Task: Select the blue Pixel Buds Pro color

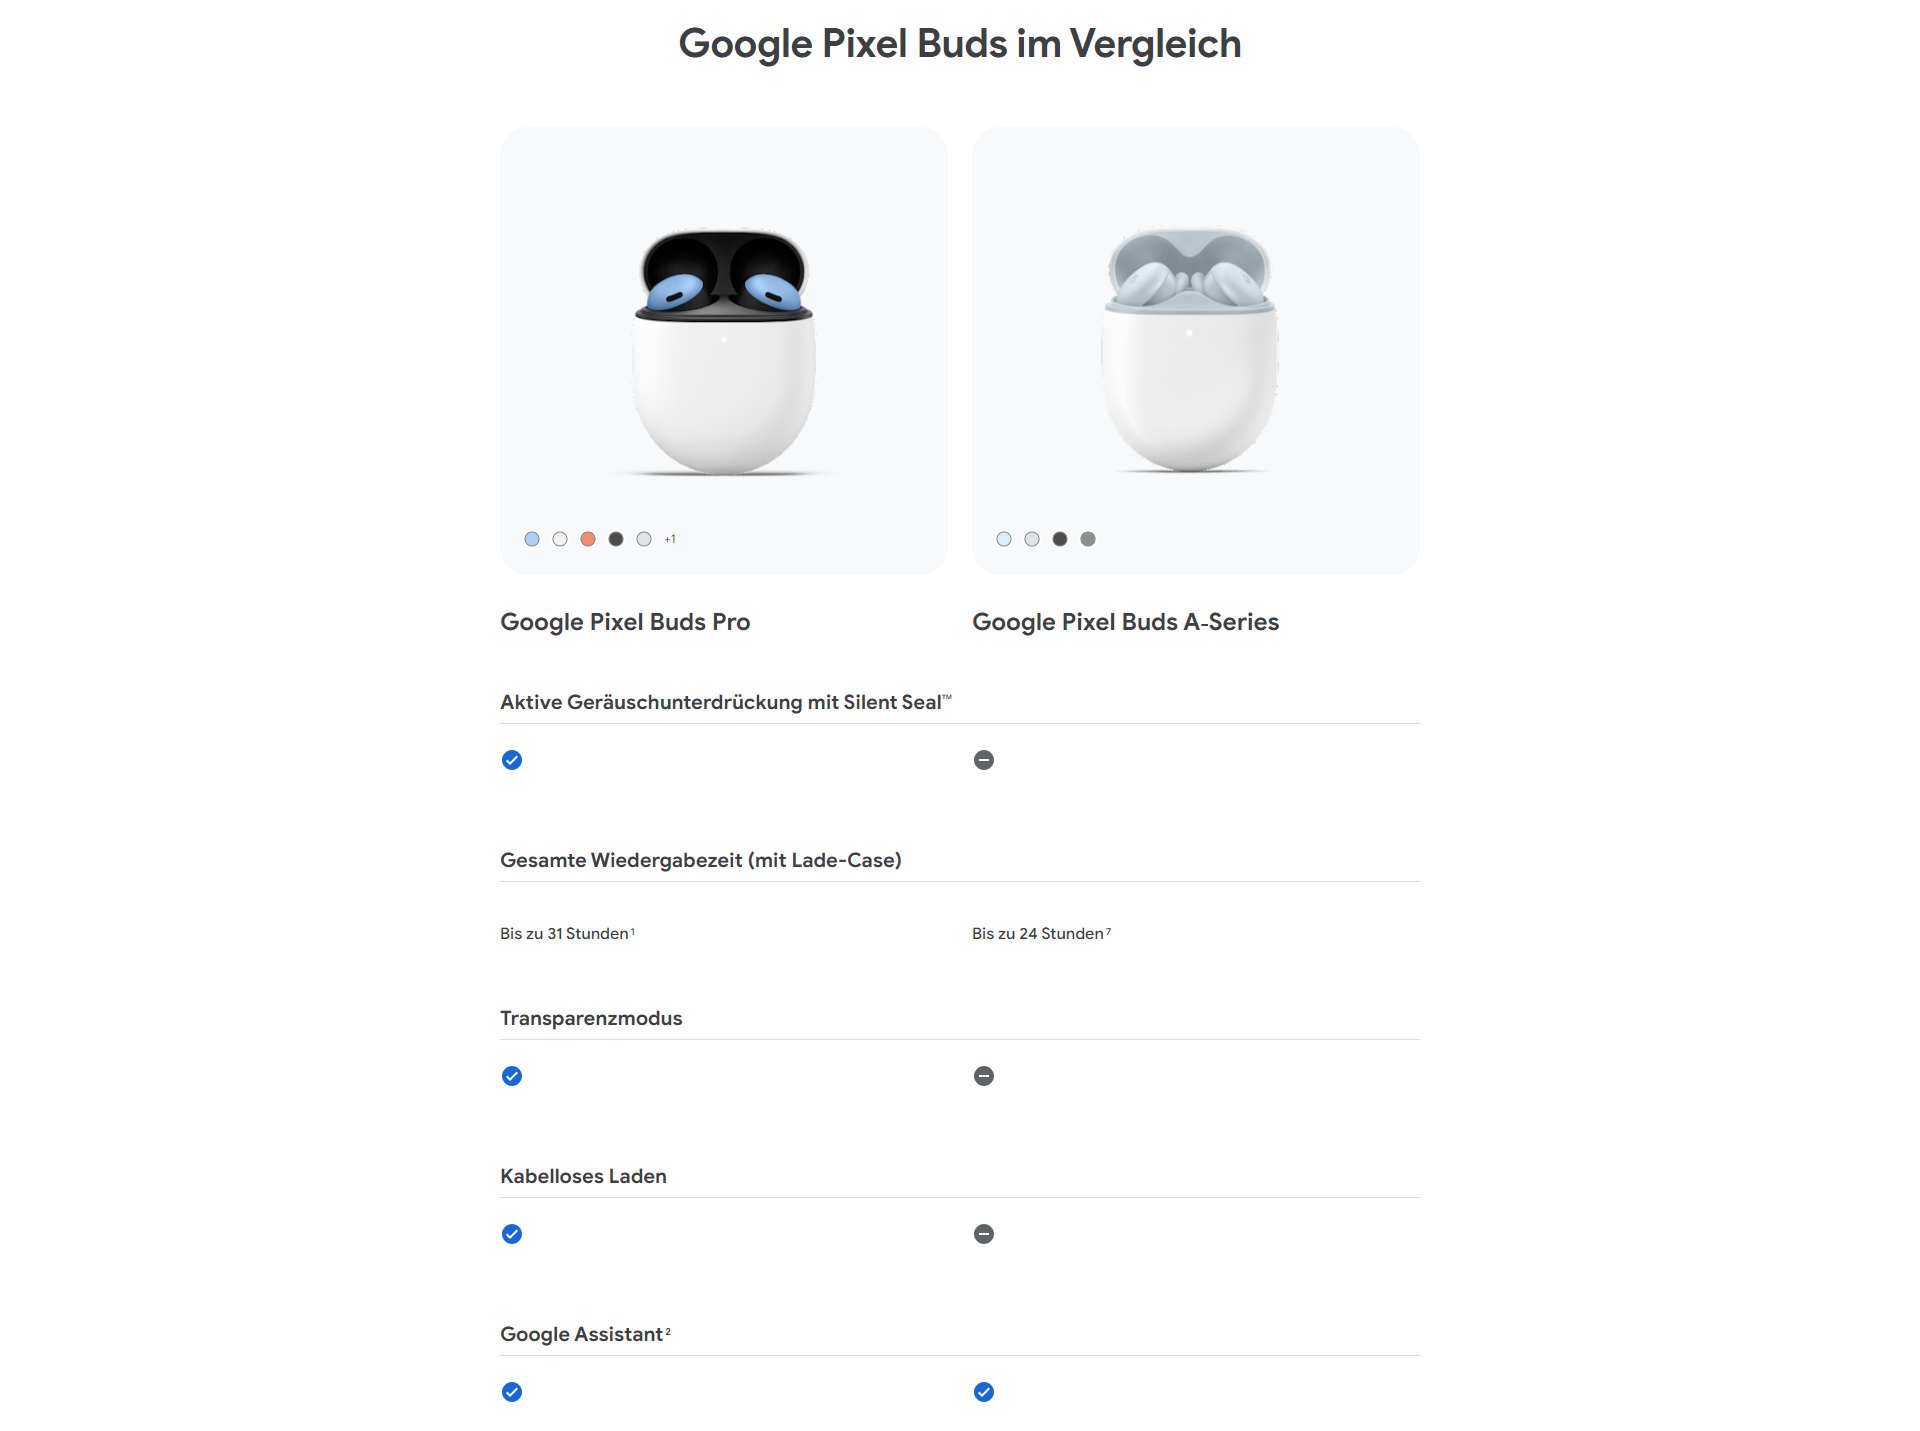Action: [x=532, y=539]
